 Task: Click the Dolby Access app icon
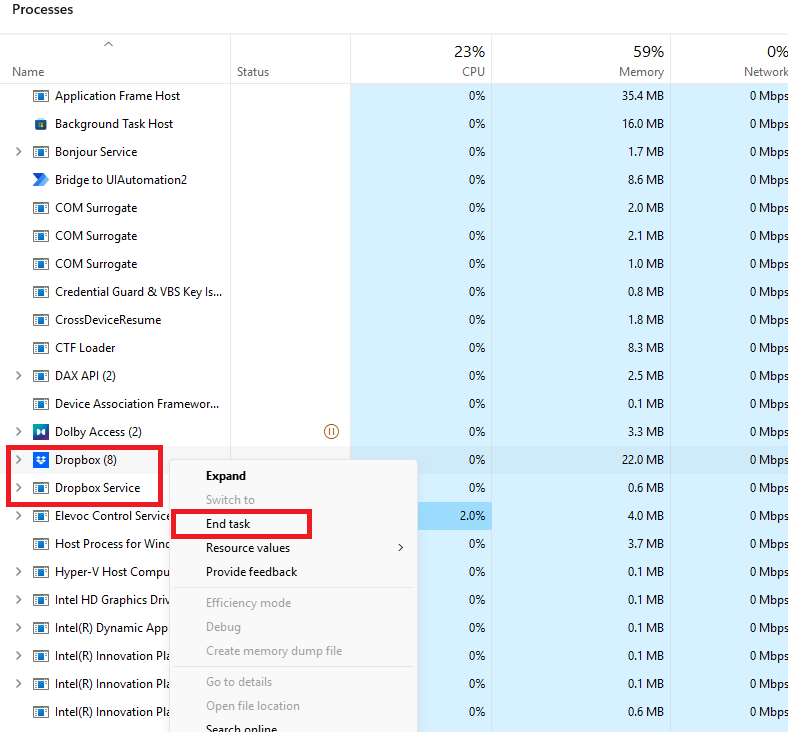[x=41, y=432]
